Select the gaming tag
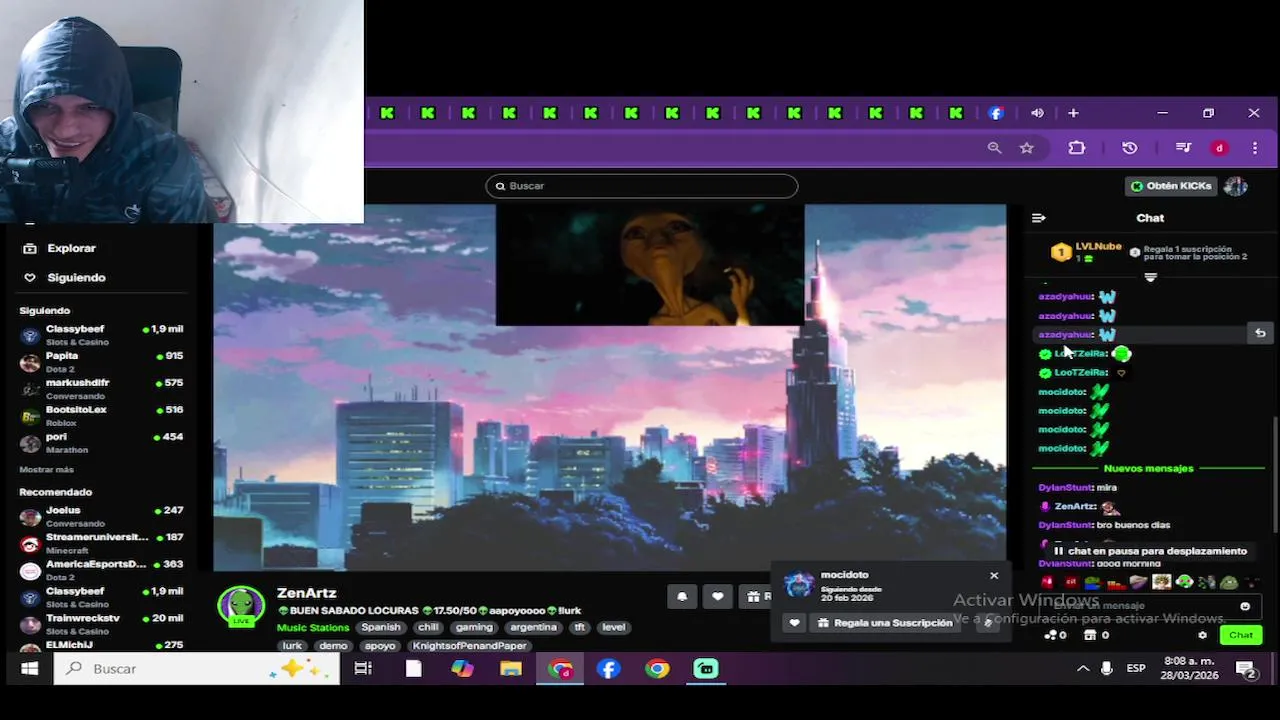1280x720 pixels. tap(474, 628)
